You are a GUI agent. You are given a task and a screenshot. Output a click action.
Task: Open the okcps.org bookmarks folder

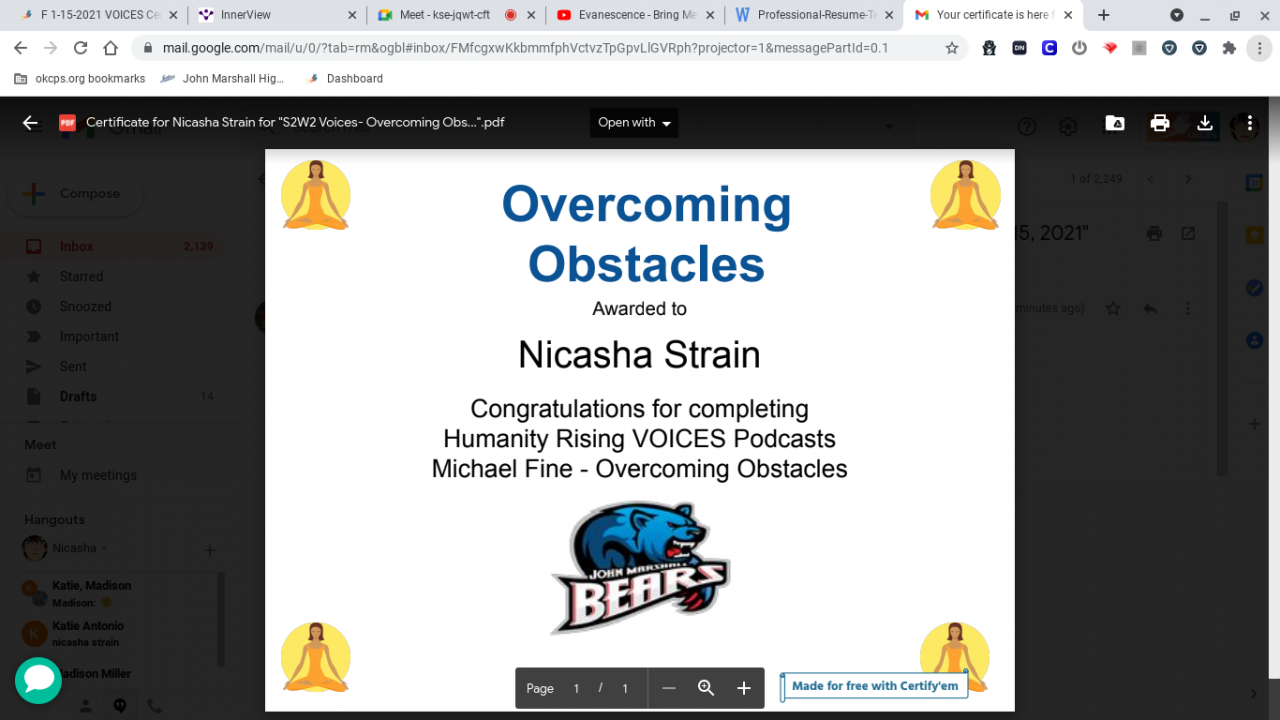(80, 78)
